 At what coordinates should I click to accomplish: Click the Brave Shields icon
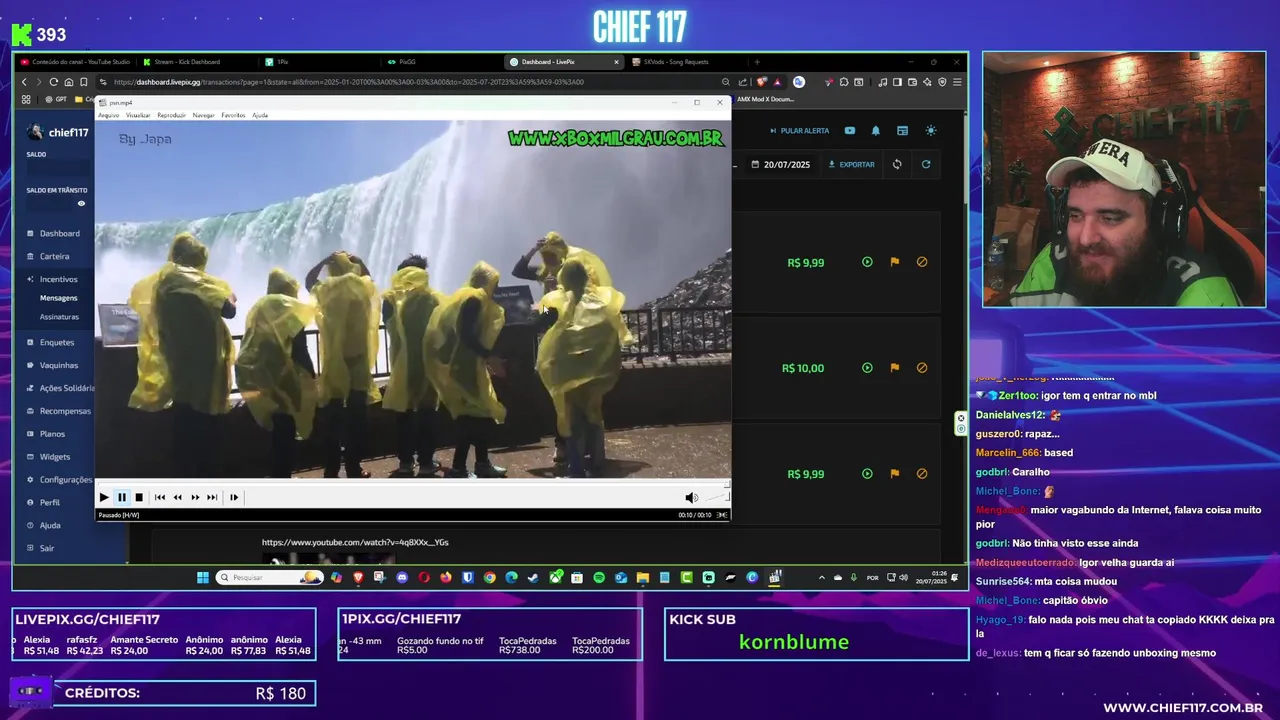tap(762, 82)
